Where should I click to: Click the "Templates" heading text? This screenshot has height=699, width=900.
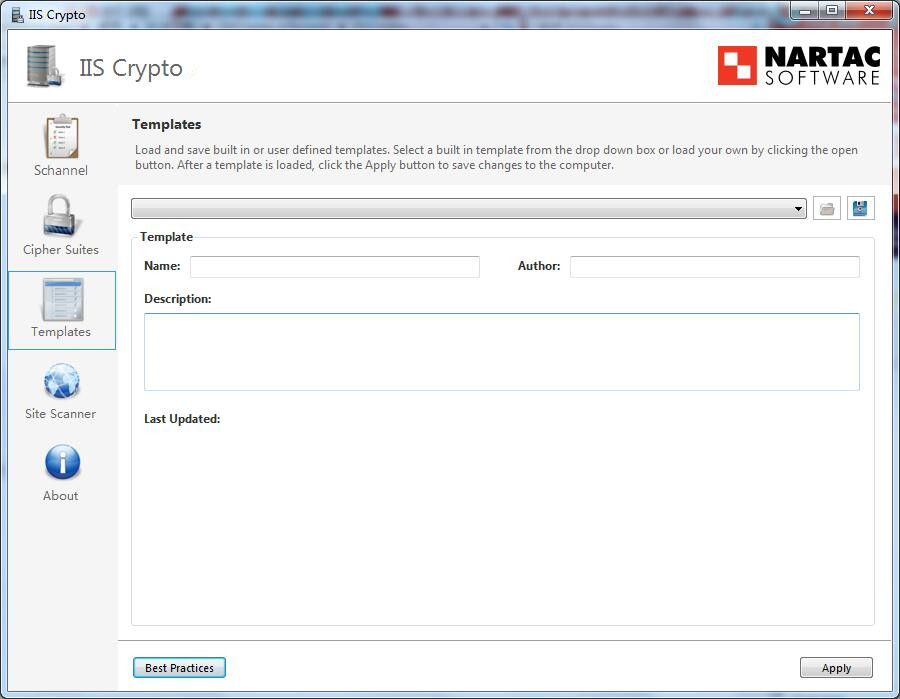pyautogui.click(x=166, y=125)
